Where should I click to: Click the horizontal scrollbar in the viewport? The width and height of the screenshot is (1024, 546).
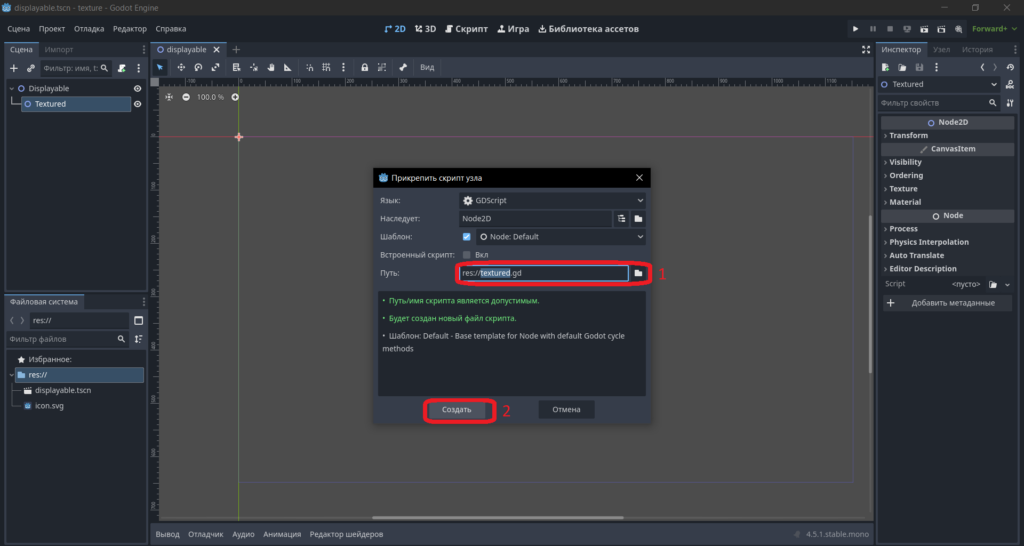pyautogui.click(x=498, y=518)
